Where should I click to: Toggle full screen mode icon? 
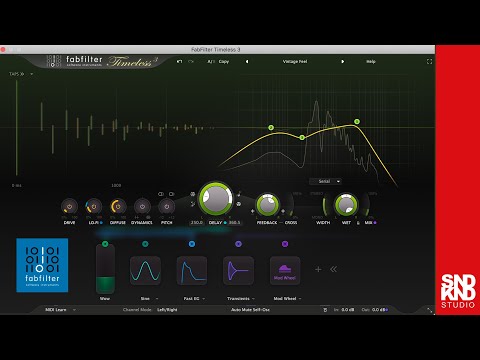point(429,62)
